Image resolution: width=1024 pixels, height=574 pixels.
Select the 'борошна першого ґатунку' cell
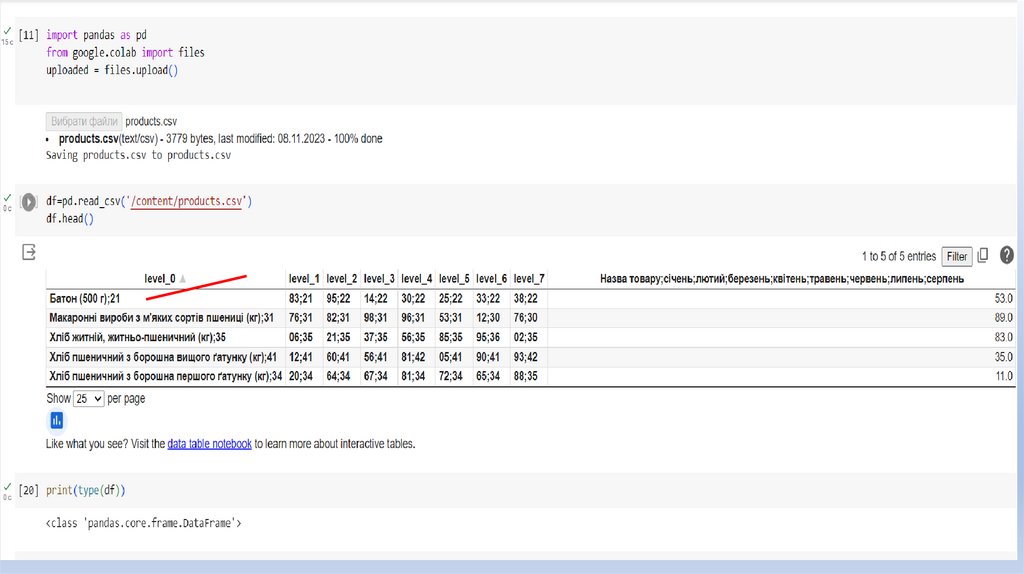click(x=165, y=376)
